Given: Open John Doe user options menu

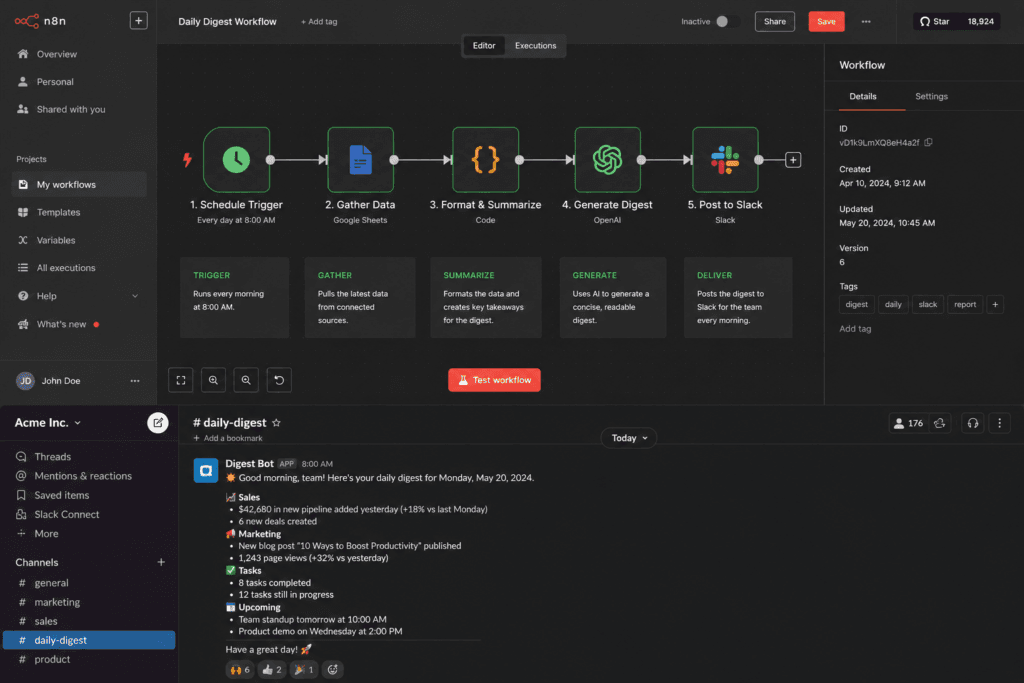Looking at the screenshot, I should coord(135,381).
